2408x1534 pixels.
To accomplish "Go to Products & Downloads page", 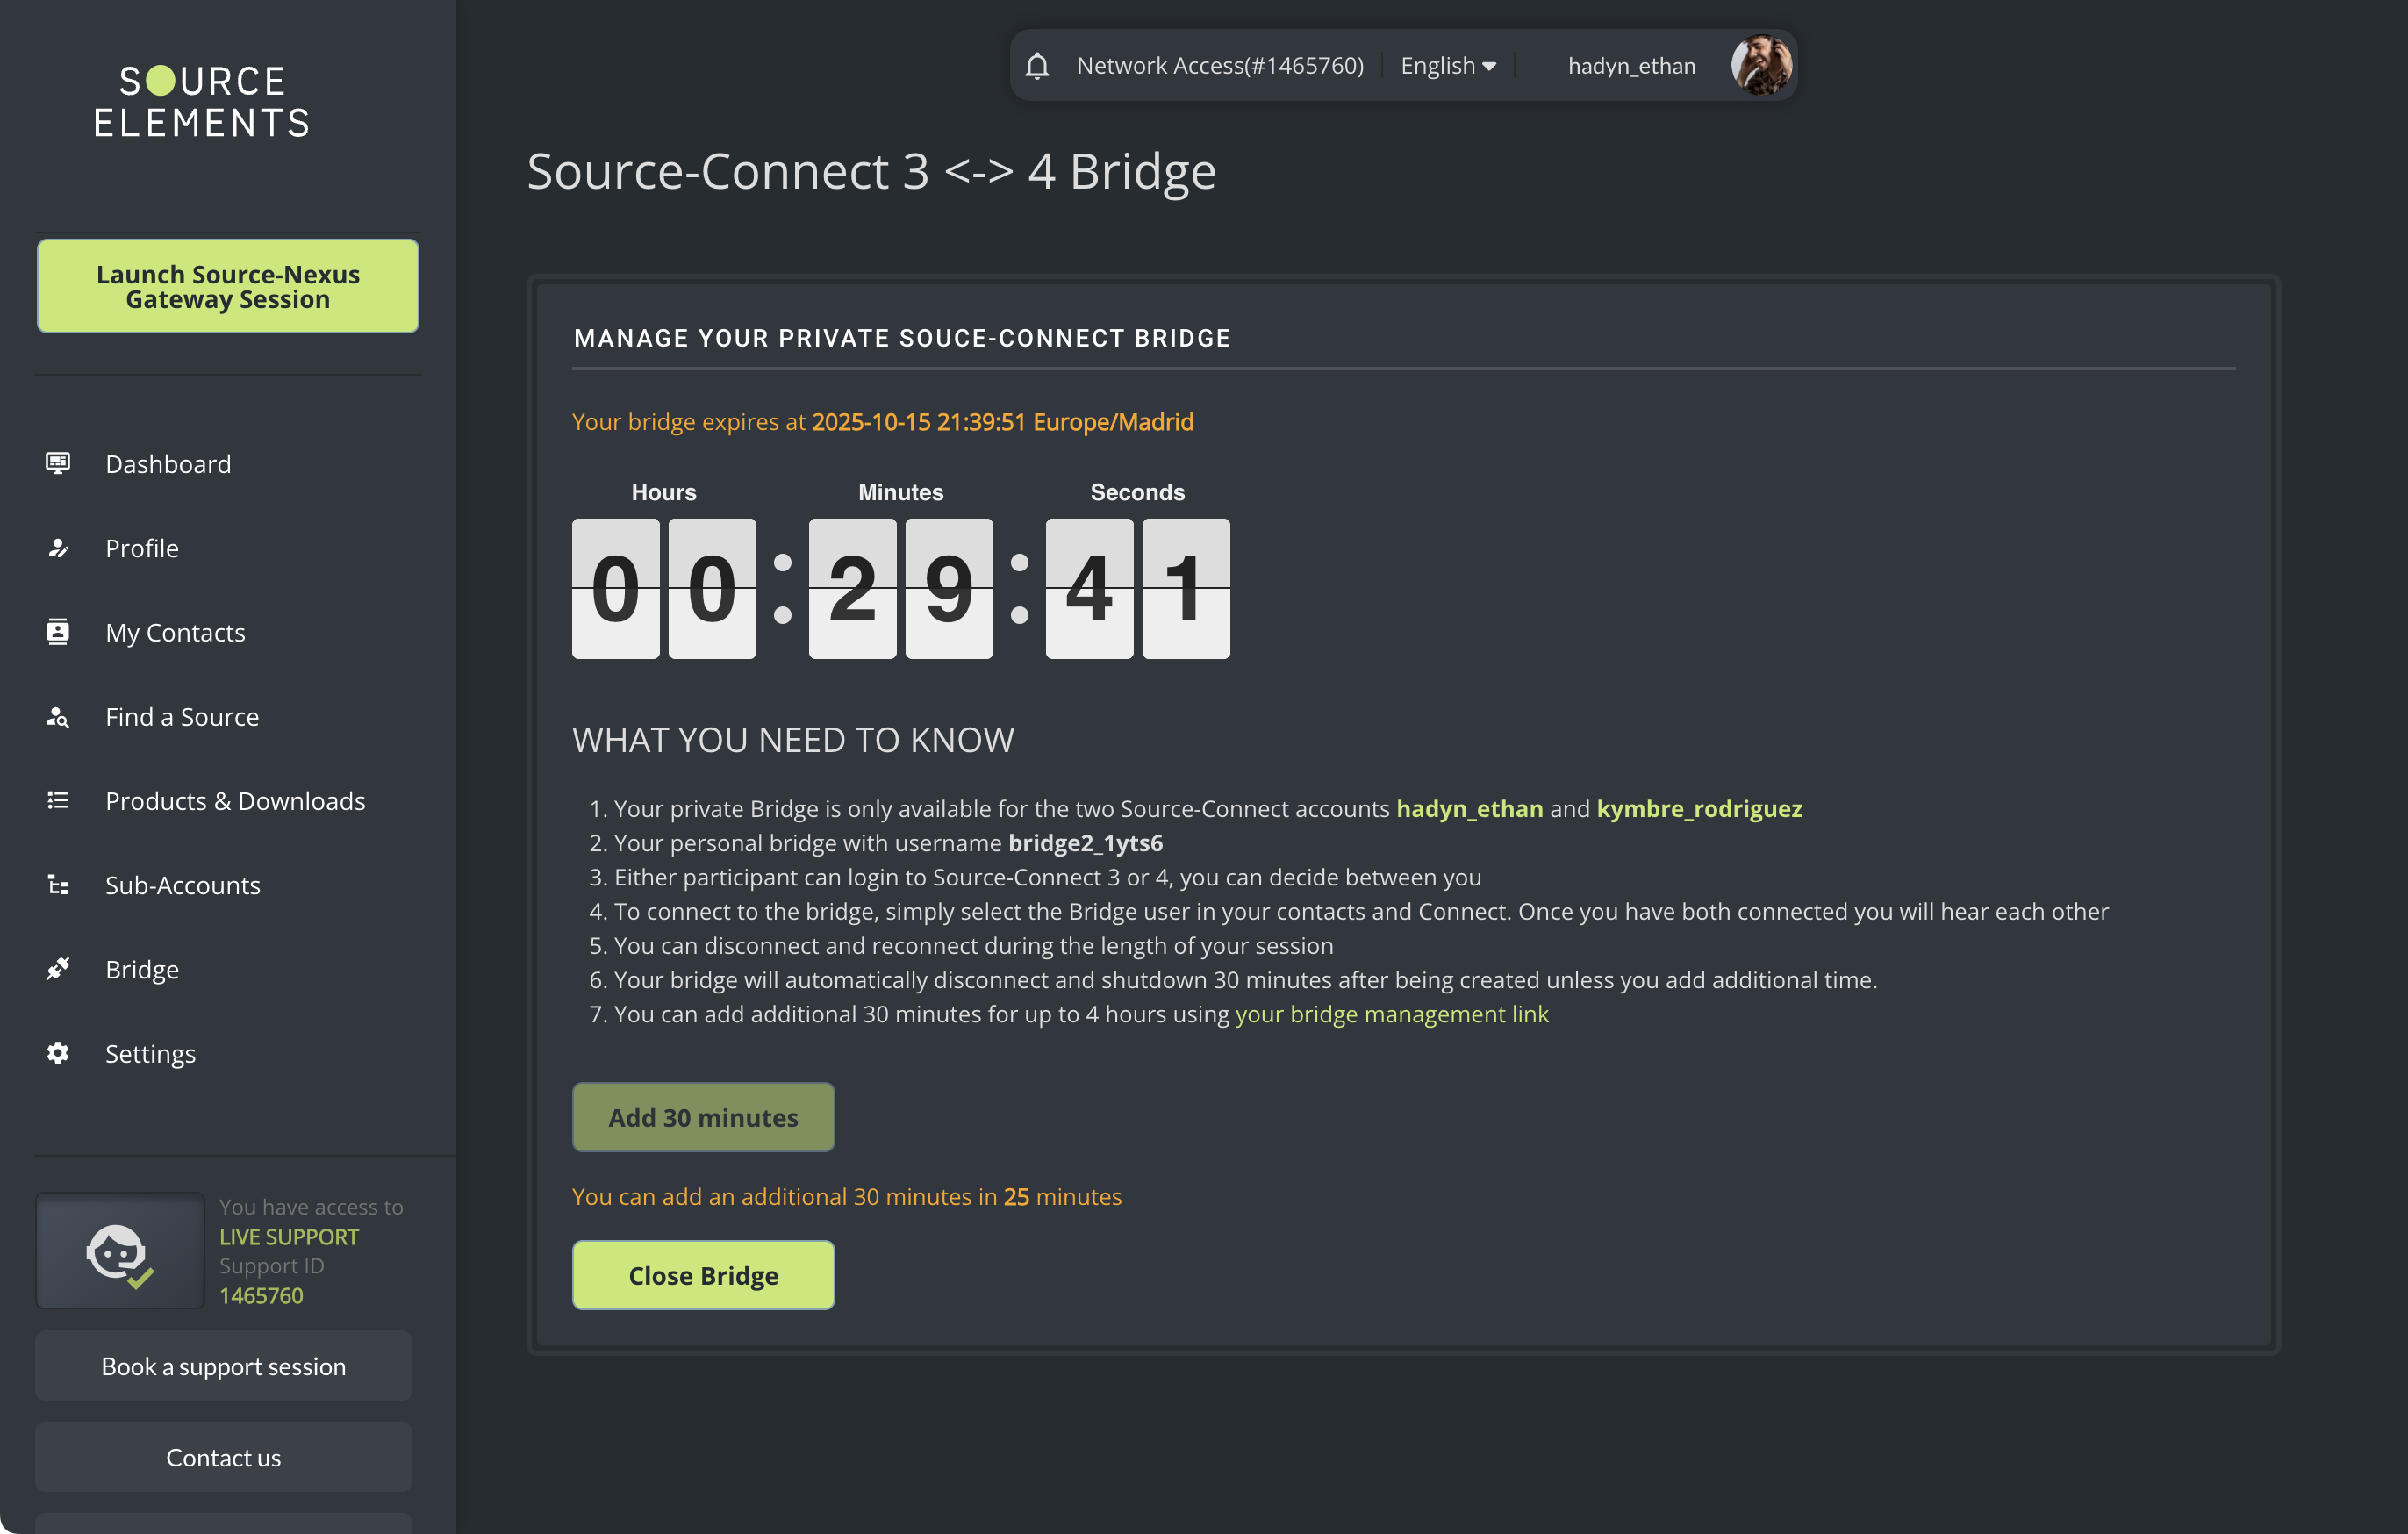I will (x=235, y=801).
